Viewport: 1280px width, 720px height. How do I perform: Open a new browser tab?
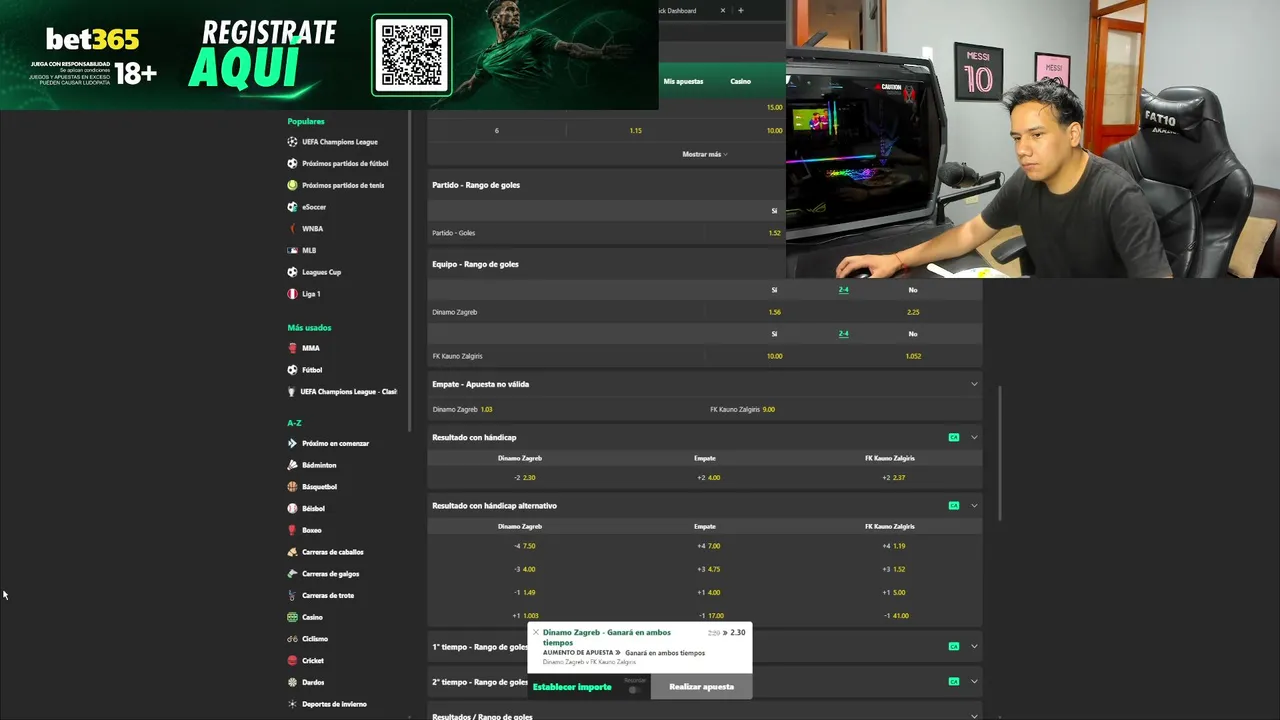[740, 10]
